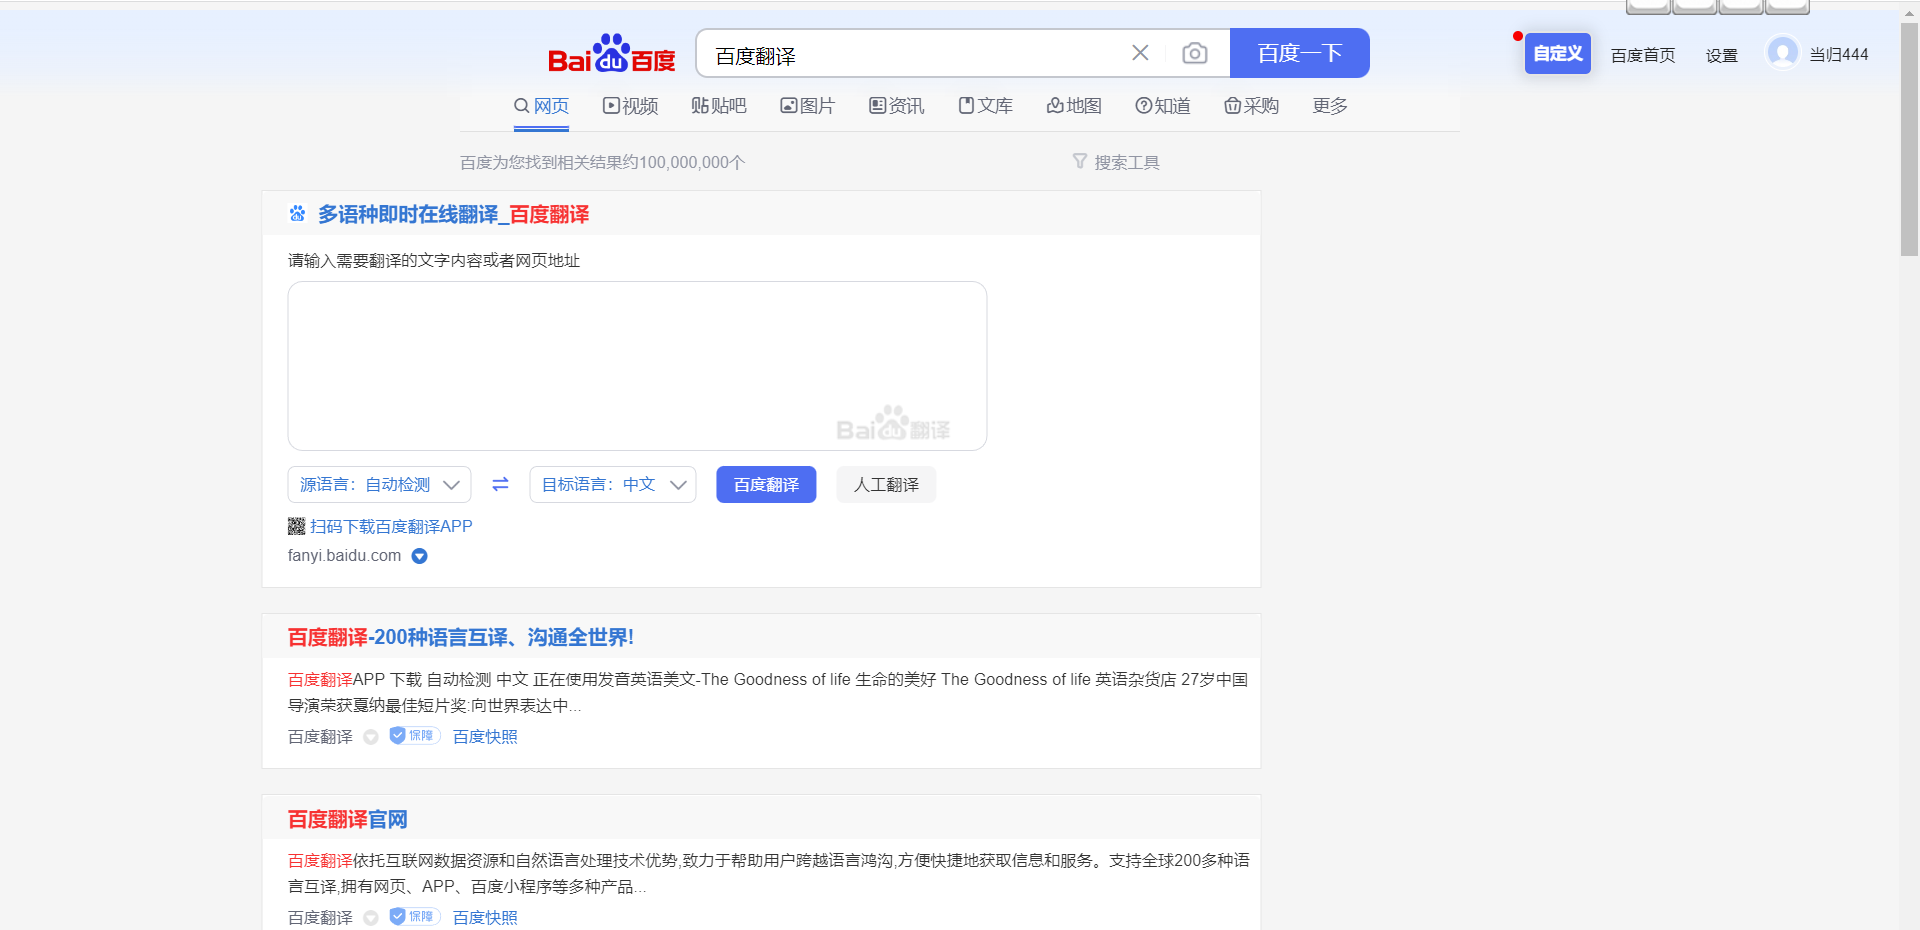Click inside the translation text input area

(636, 365)
